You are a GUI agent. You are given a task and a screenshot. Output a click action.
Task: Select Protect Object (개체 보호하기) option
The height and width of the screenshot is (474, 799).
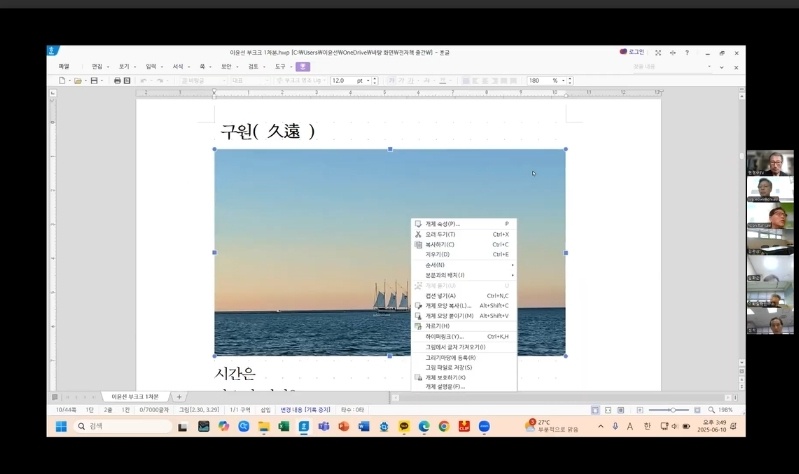(x=445, y=377)
